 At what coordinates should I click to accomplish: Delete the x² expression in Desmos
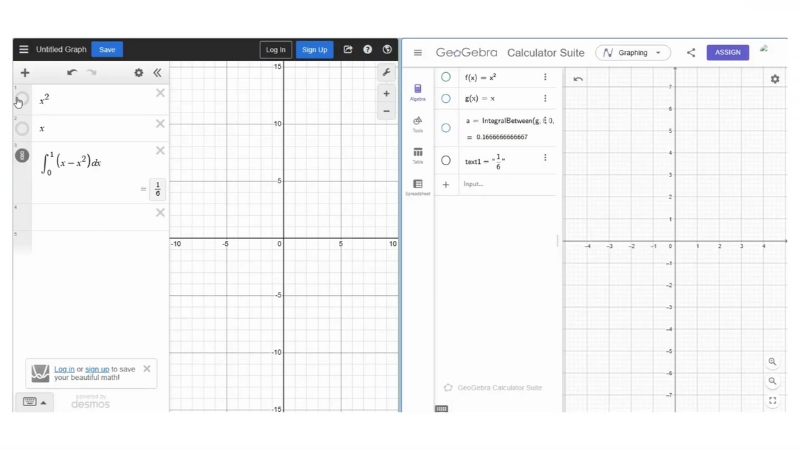point(160,93)
